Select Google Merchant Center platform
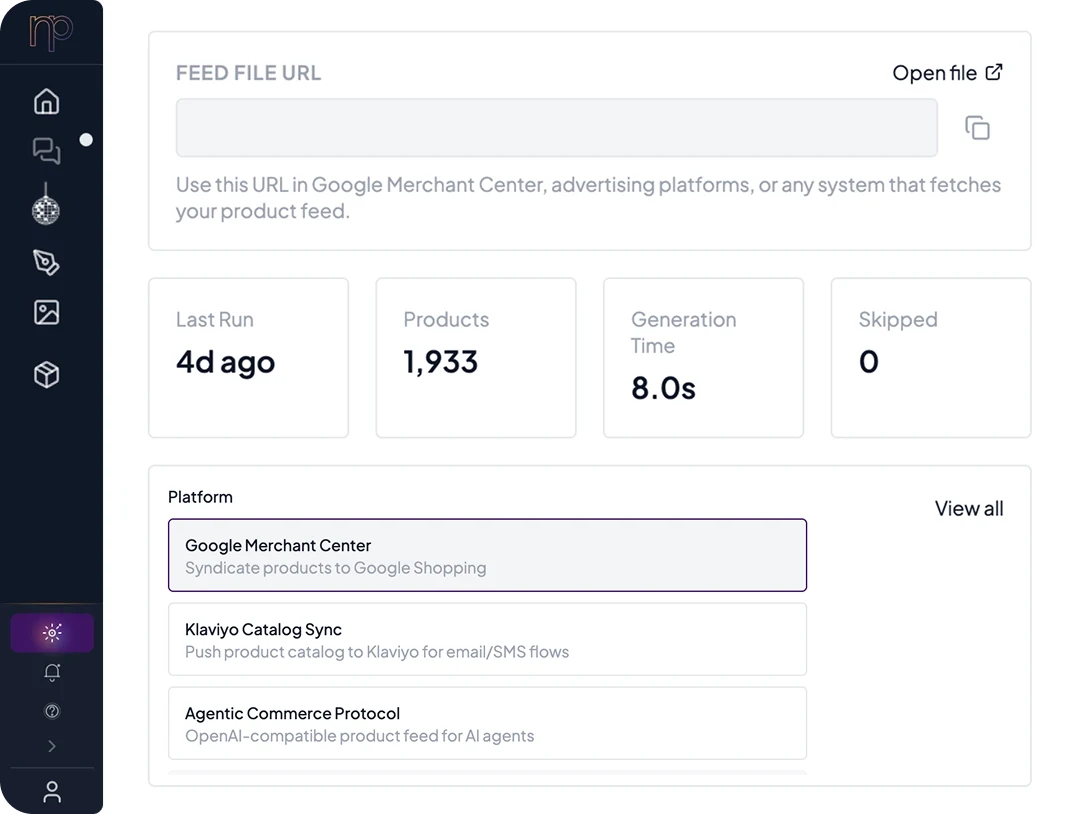The image size is (1080, 814). point(488,555)
